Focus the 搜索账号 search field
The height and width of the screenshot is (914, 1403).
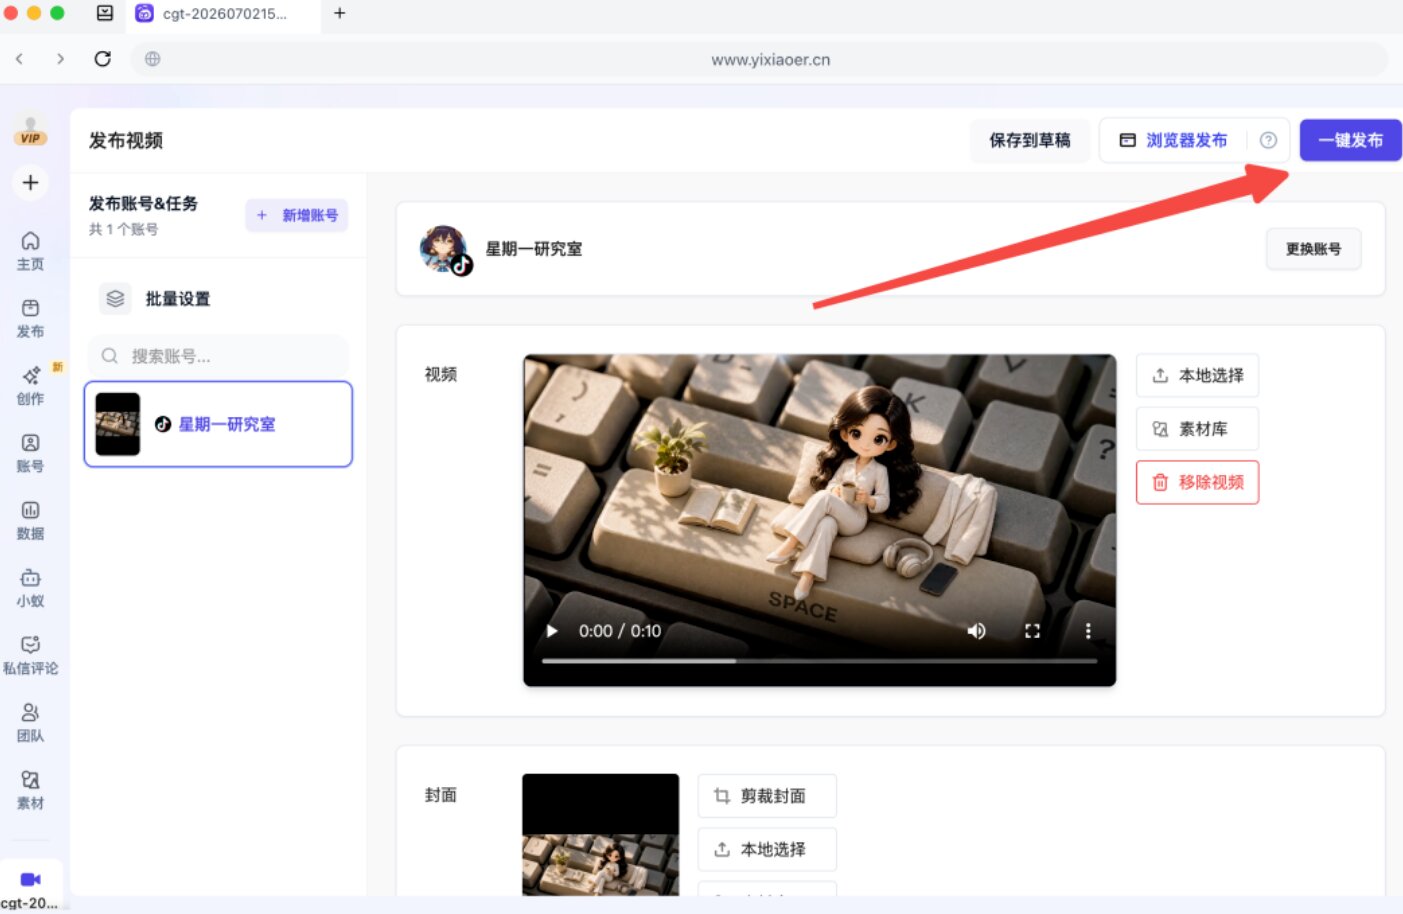(x=218, y=356)
